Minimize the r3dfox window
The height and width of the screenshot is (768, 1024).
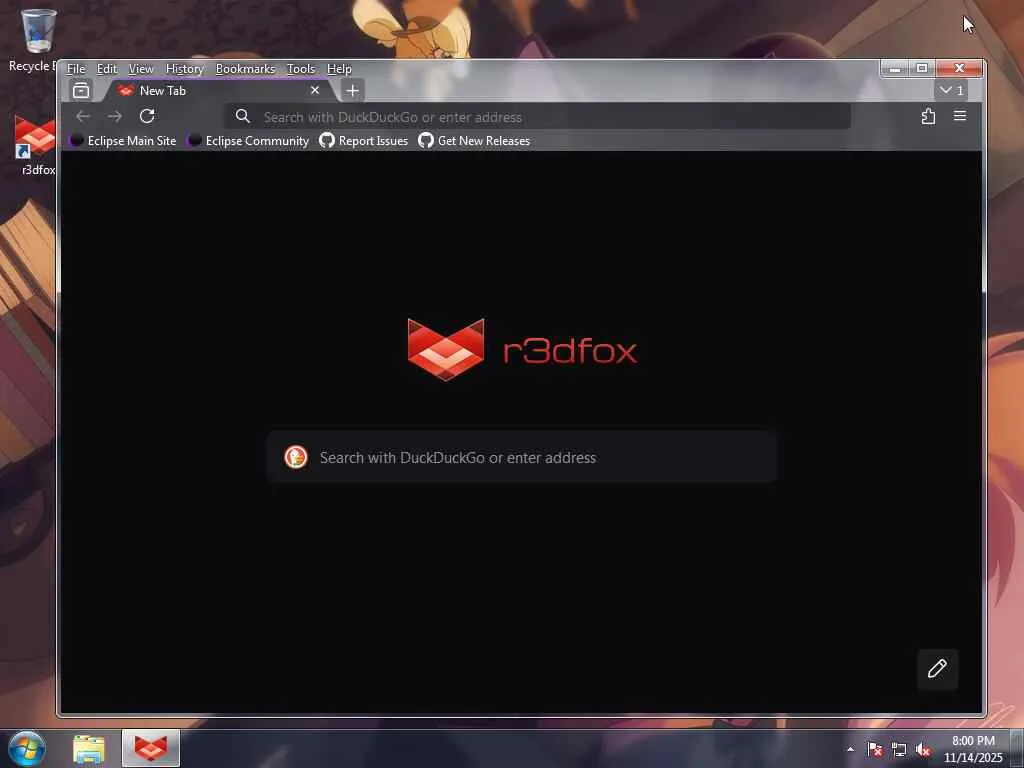tap(895, 68)
